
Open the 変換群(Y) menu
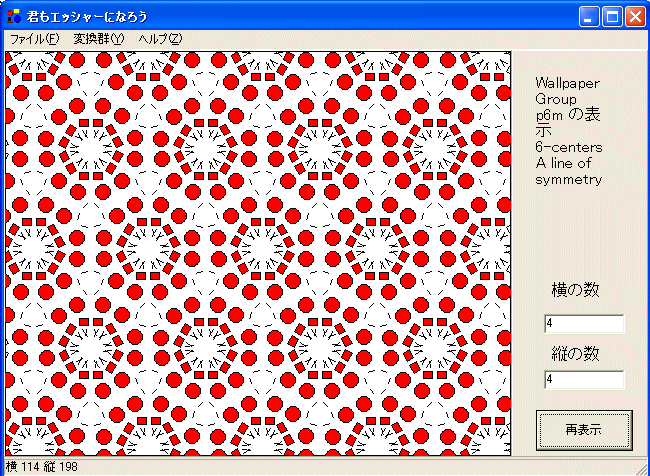(99, 39)
